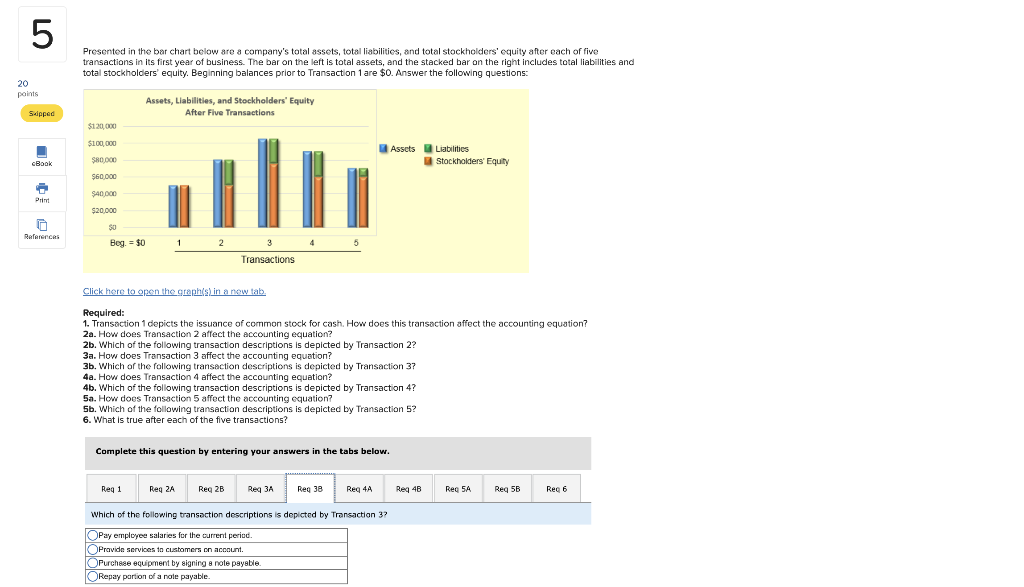Select the Req 5B tab
The image size is (1024, 587).
coord(507,488)
